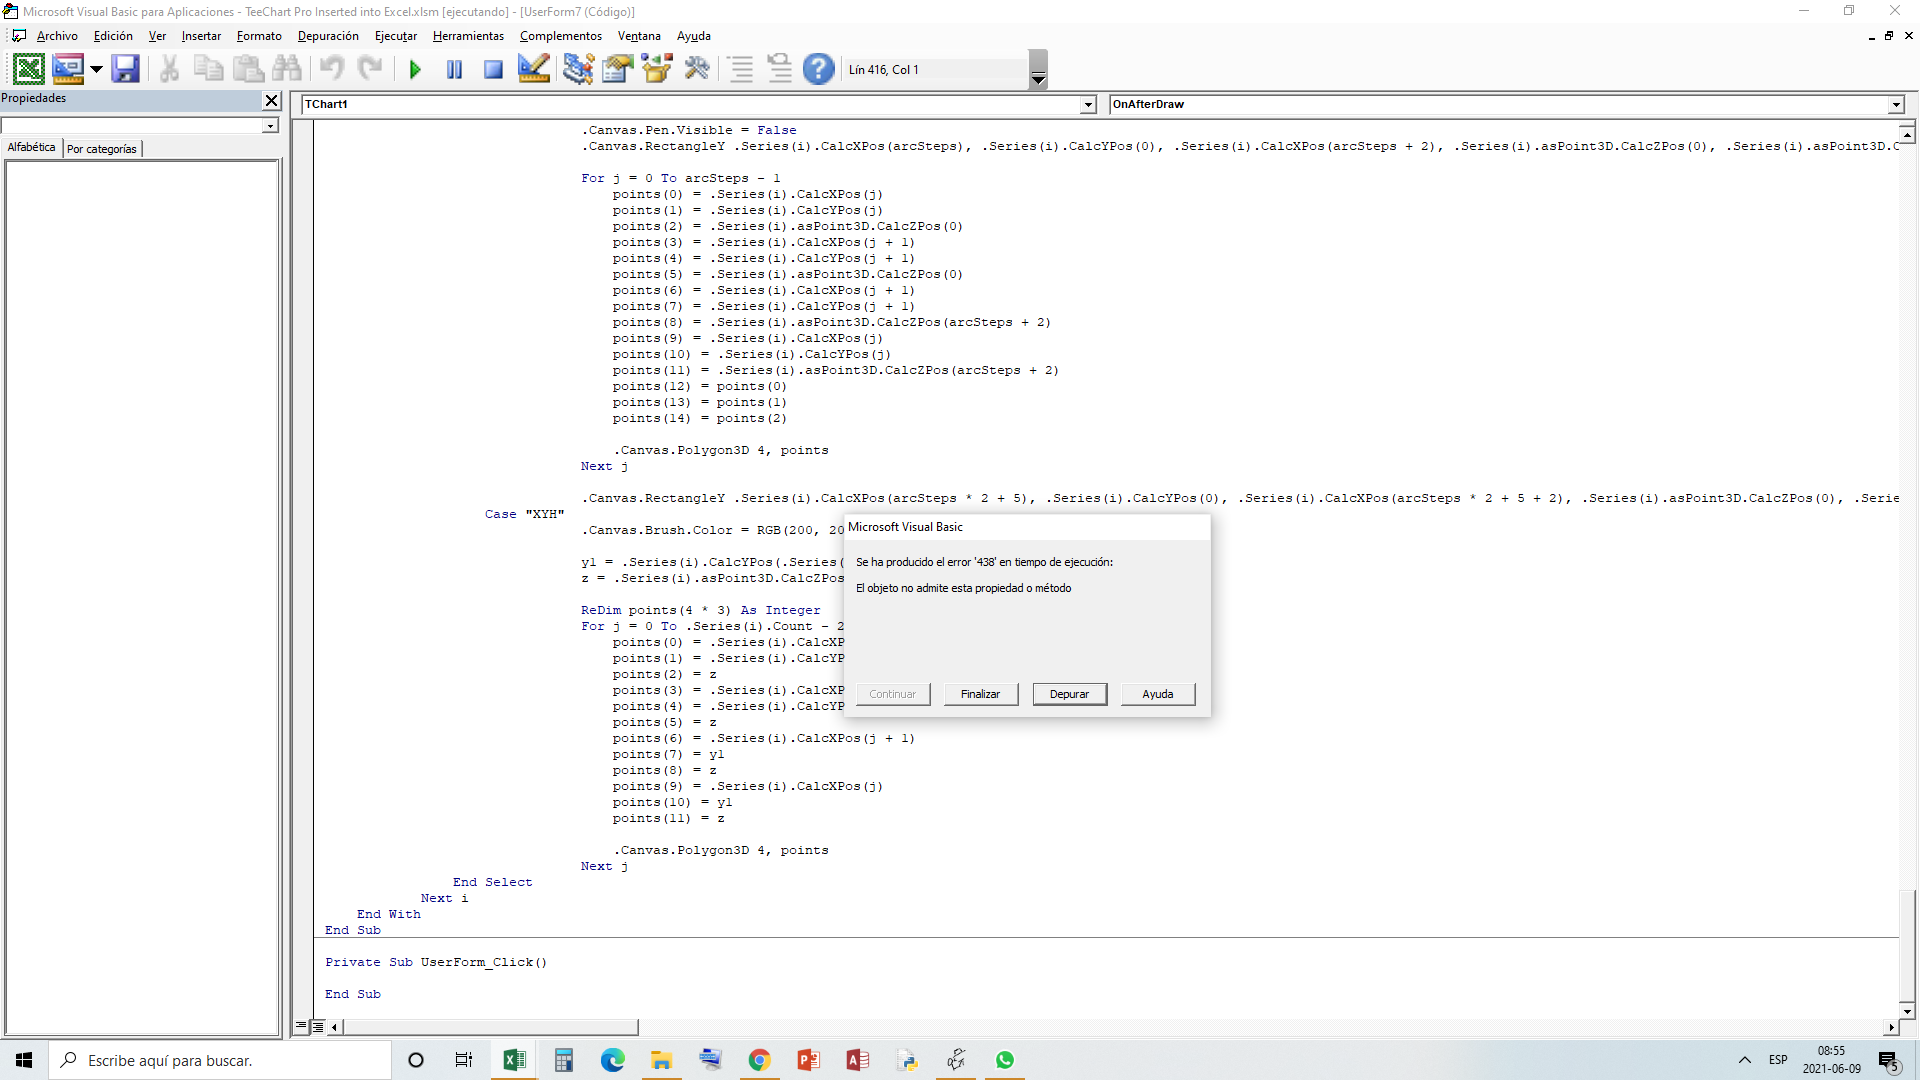This screenshot has height=1080, width=1920.
Task: Click the horizontal scrollbar in code window
Action: click(x=490, y=1027)
